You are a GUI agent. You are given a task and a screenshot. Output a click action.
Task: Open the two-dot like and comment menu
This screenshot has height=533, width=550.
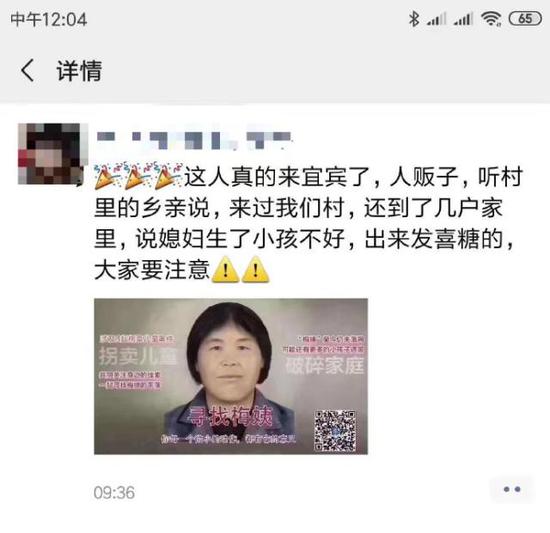click(512, 489)
